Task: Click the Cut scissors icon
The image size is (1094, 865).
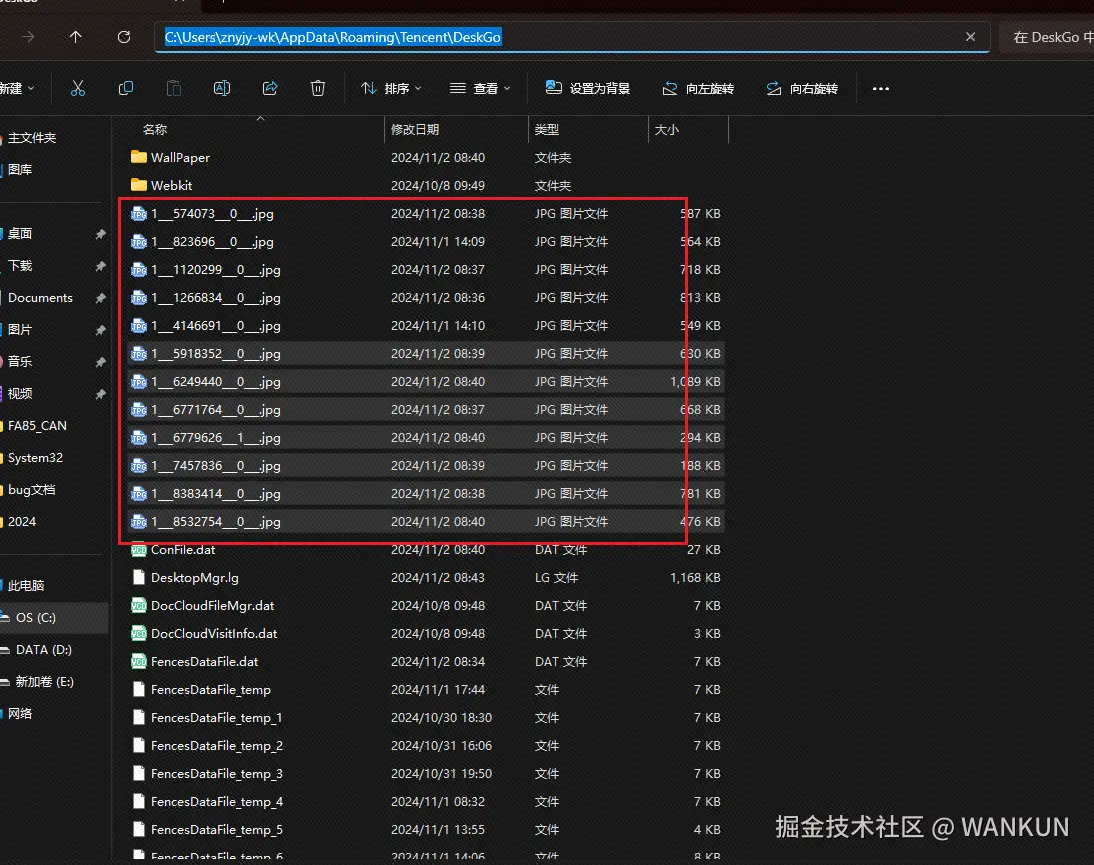Action: pos(77,89)
